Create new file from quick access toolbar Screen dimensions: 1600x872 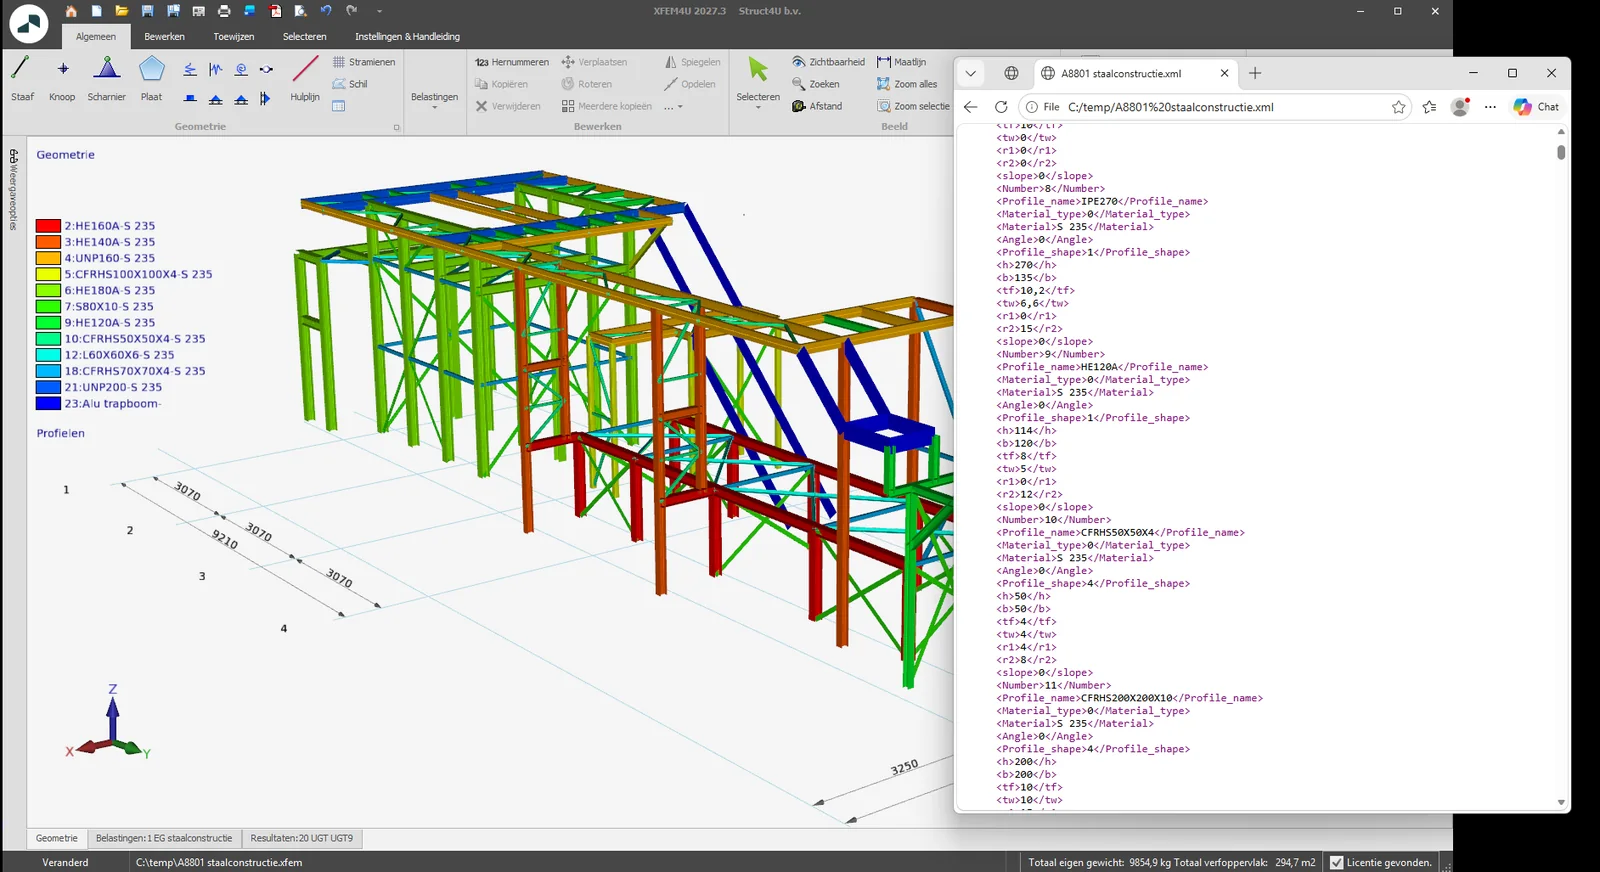click(x=96, y=11)
